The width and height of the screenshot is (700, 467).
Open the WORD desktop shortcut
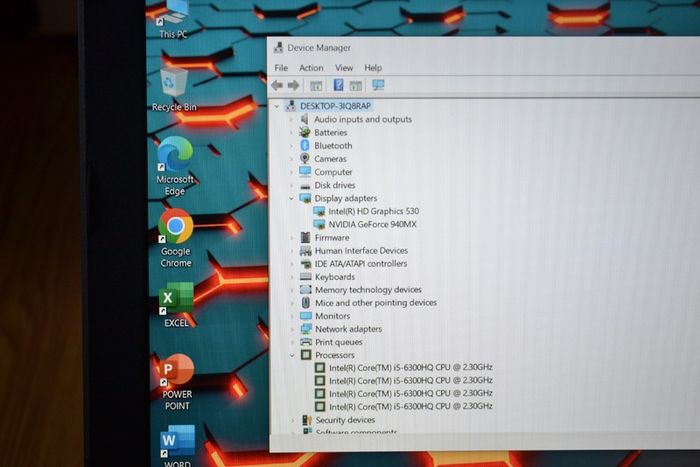(177, 445)
